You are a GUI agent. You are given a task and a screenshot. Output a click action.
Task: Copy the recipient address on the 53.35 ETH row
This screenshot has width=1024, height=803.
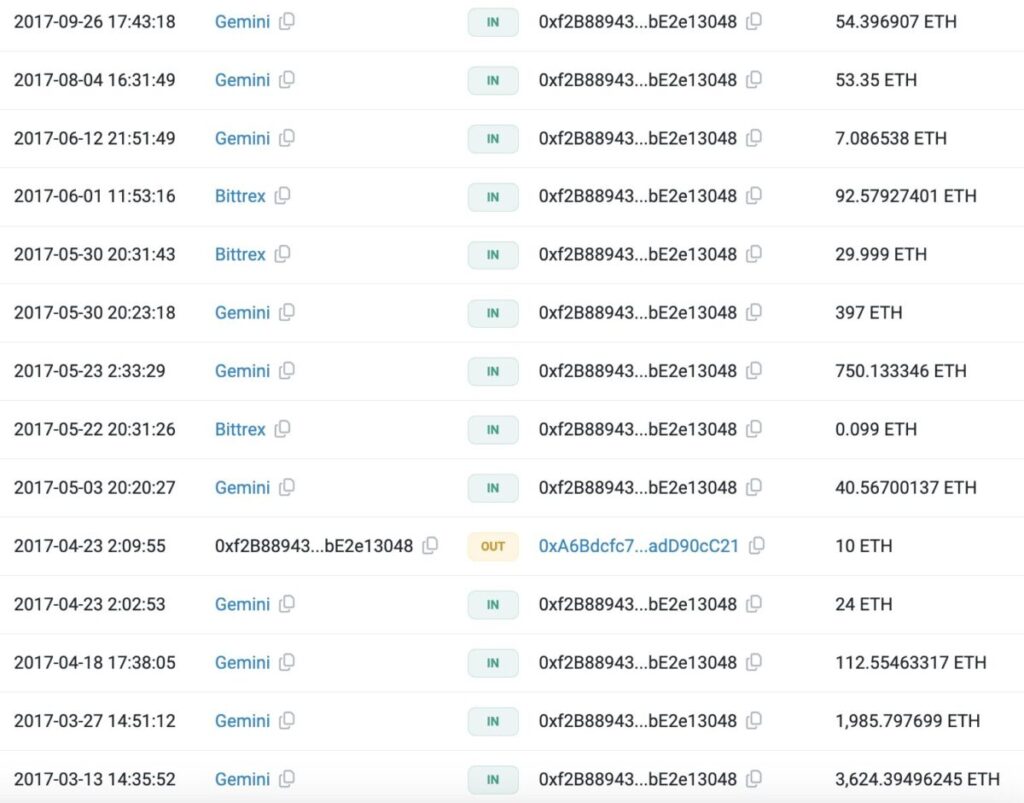(754, 80)
